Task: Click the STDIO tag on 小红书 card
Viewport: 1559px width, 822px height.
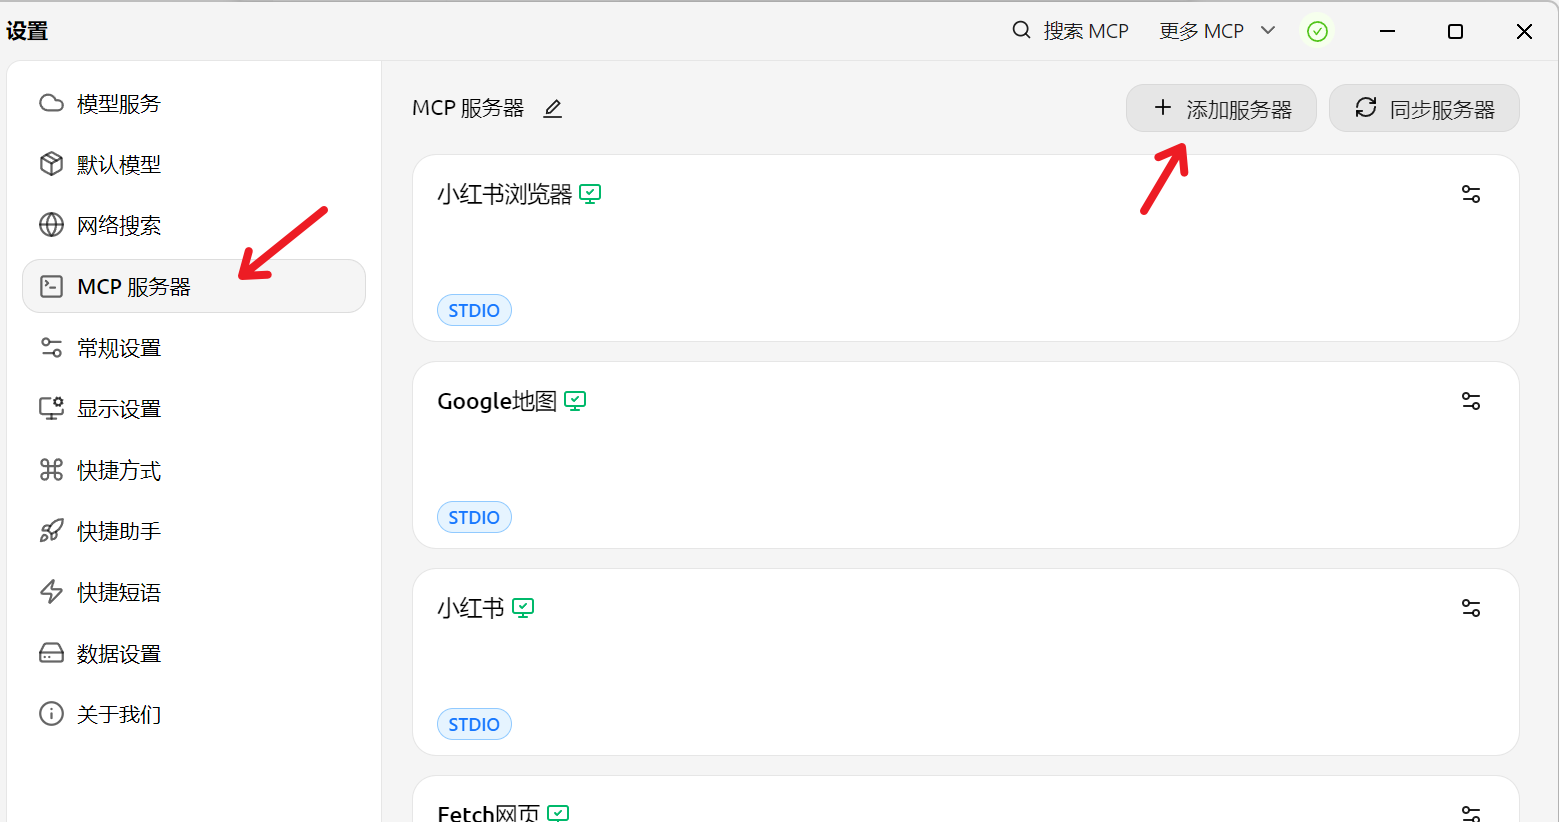Action: click(x=474, y=724)
